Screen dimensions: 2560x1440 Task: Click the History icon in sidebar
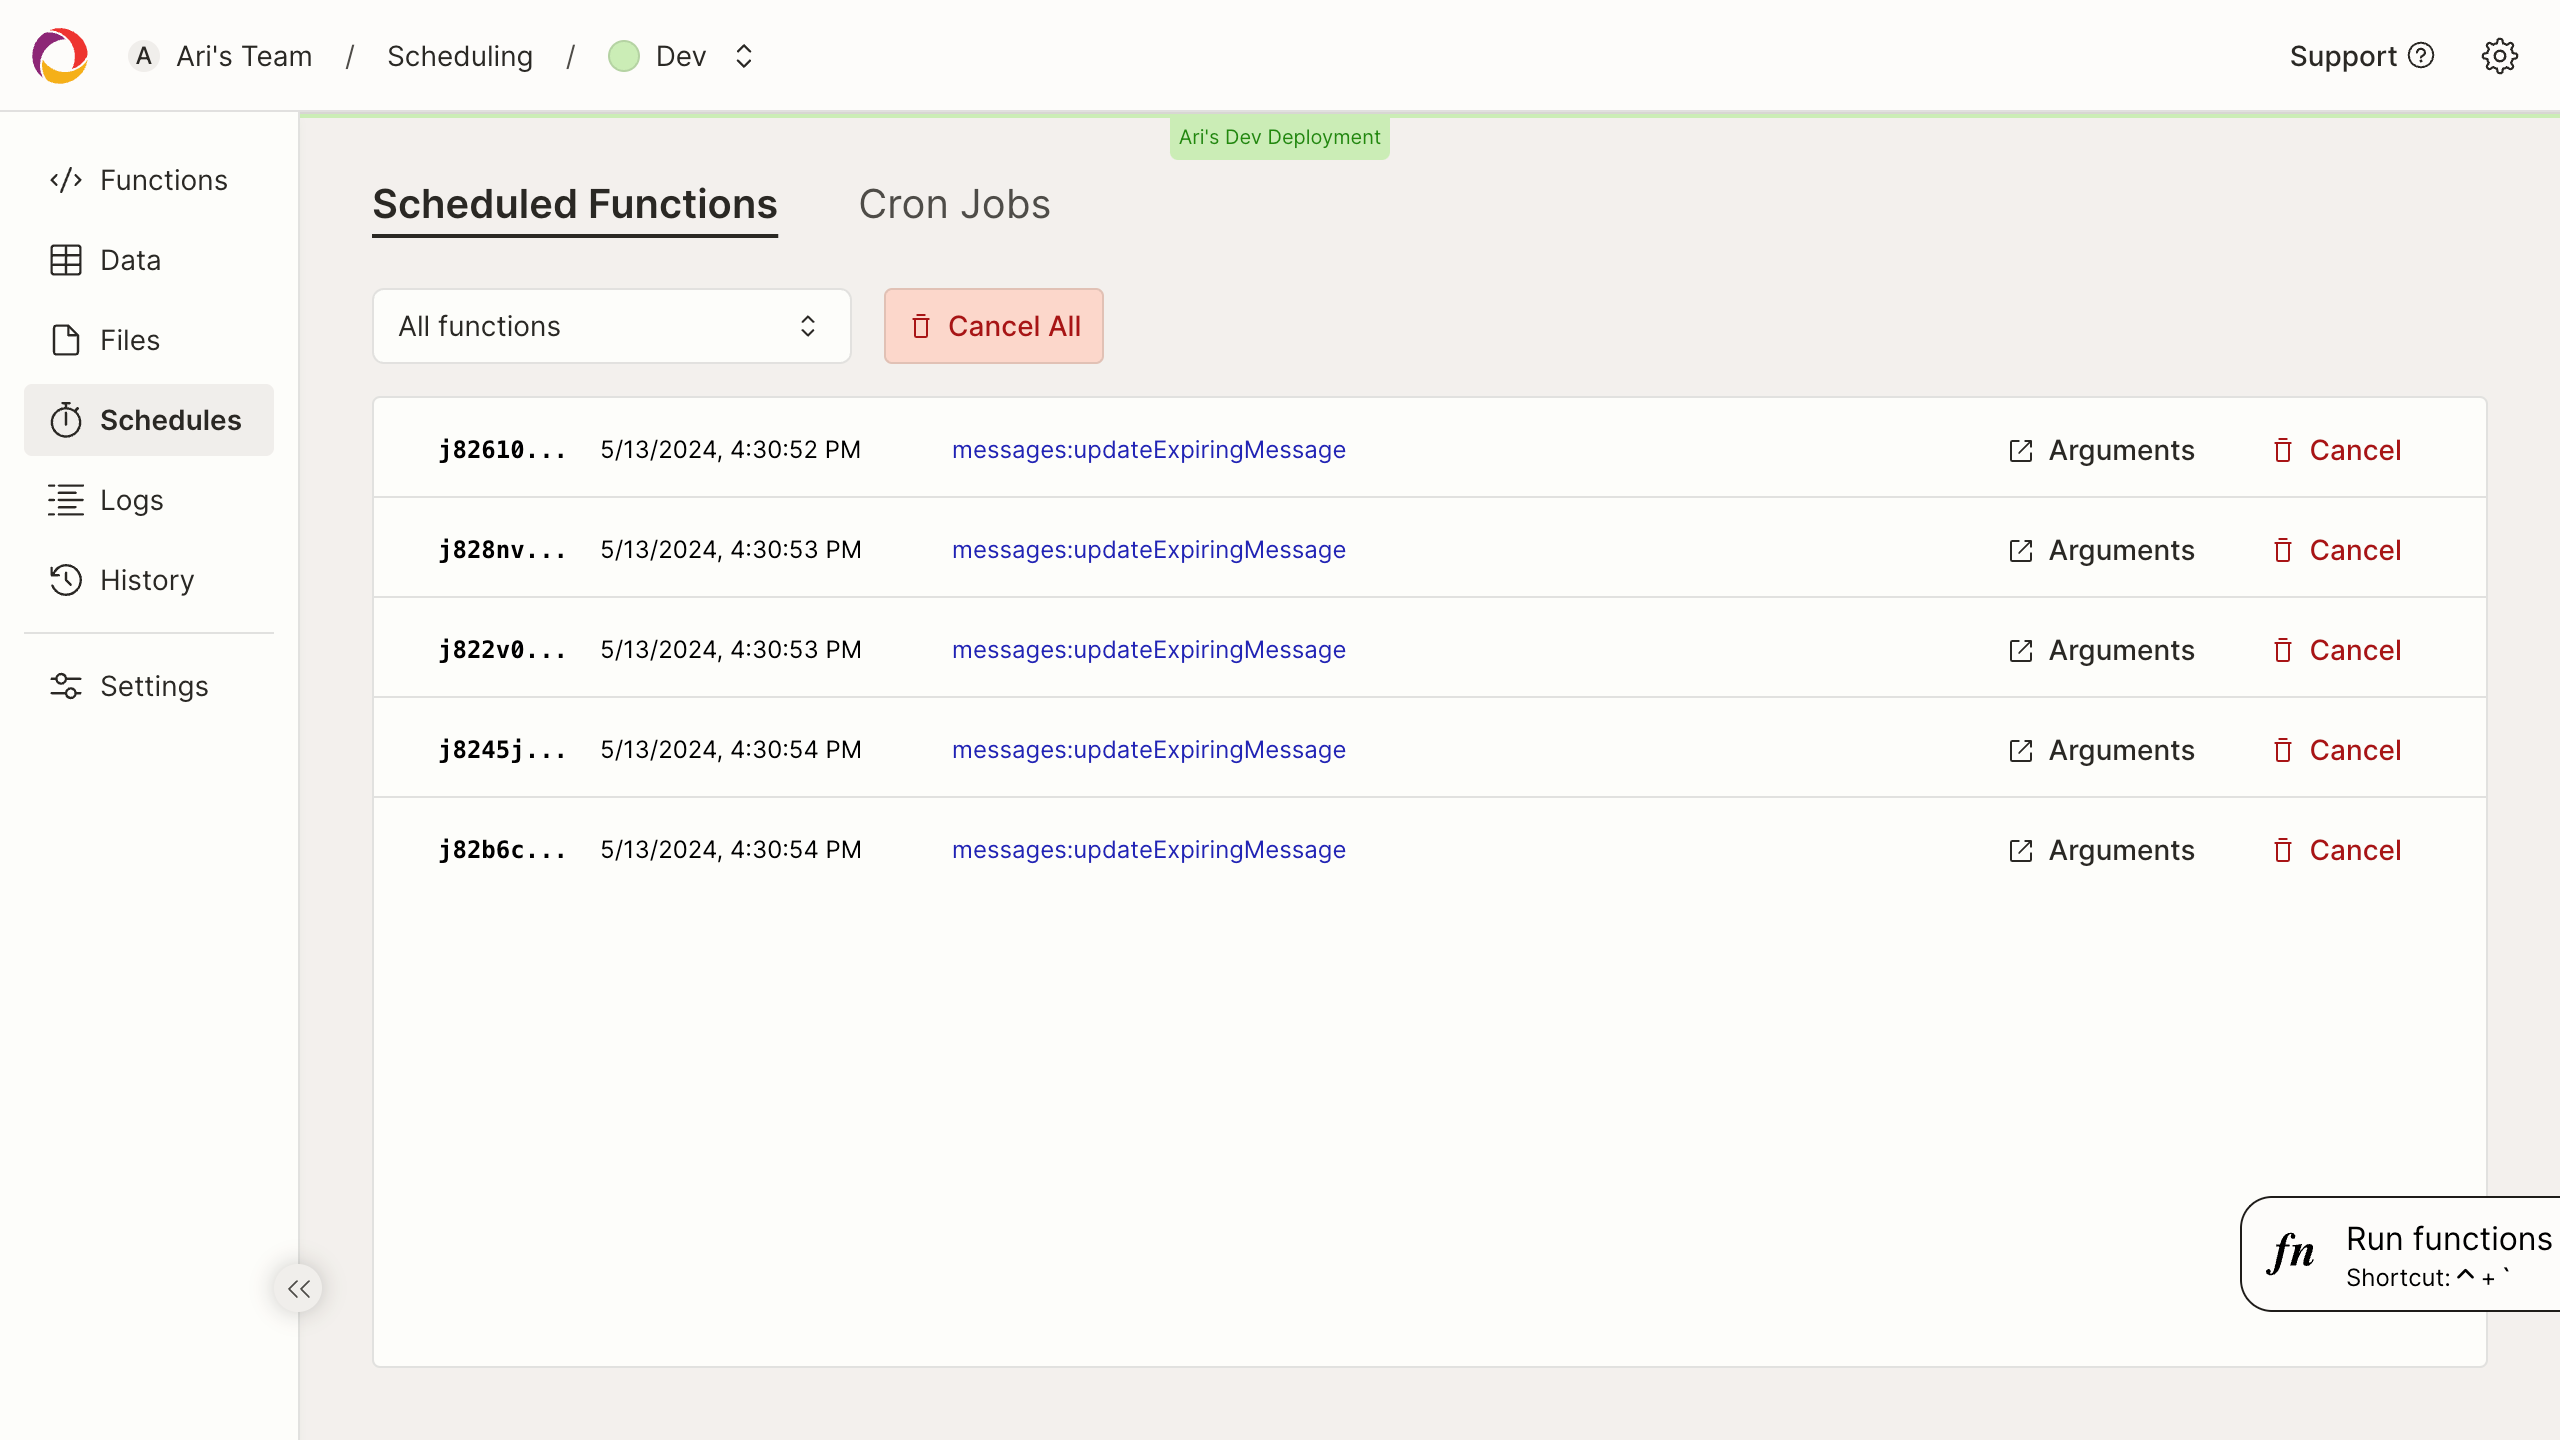pyautogui.click(x=63, y=578)
